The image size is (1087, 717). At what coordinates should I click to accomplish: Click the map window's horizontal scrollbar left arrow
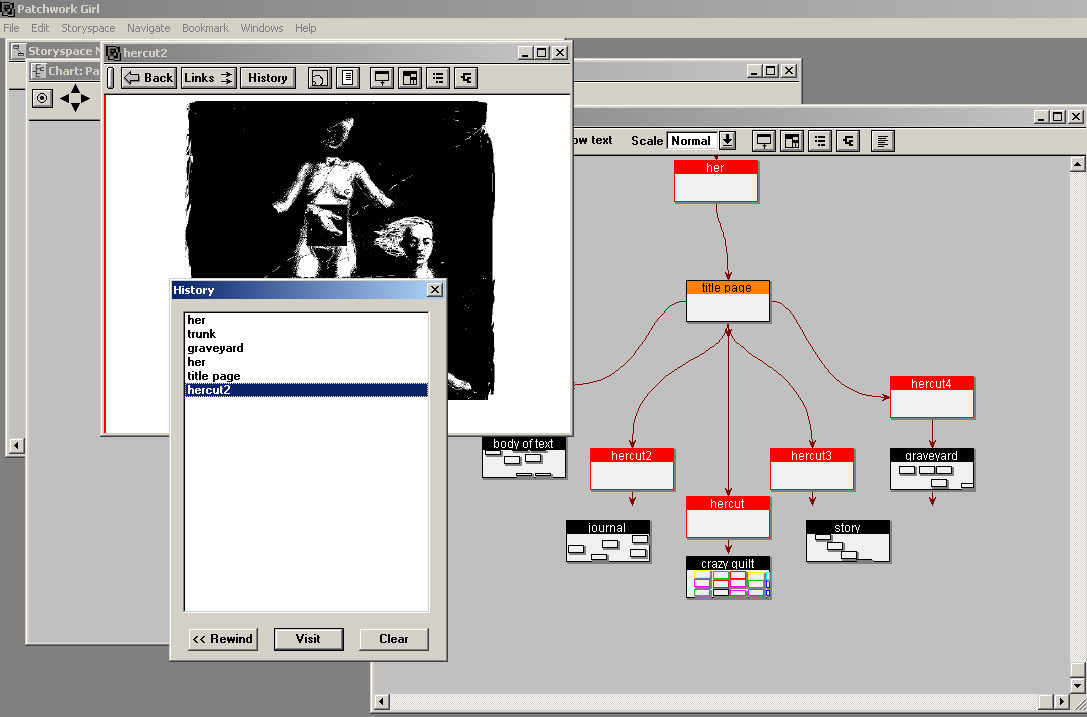click(381, 702)
